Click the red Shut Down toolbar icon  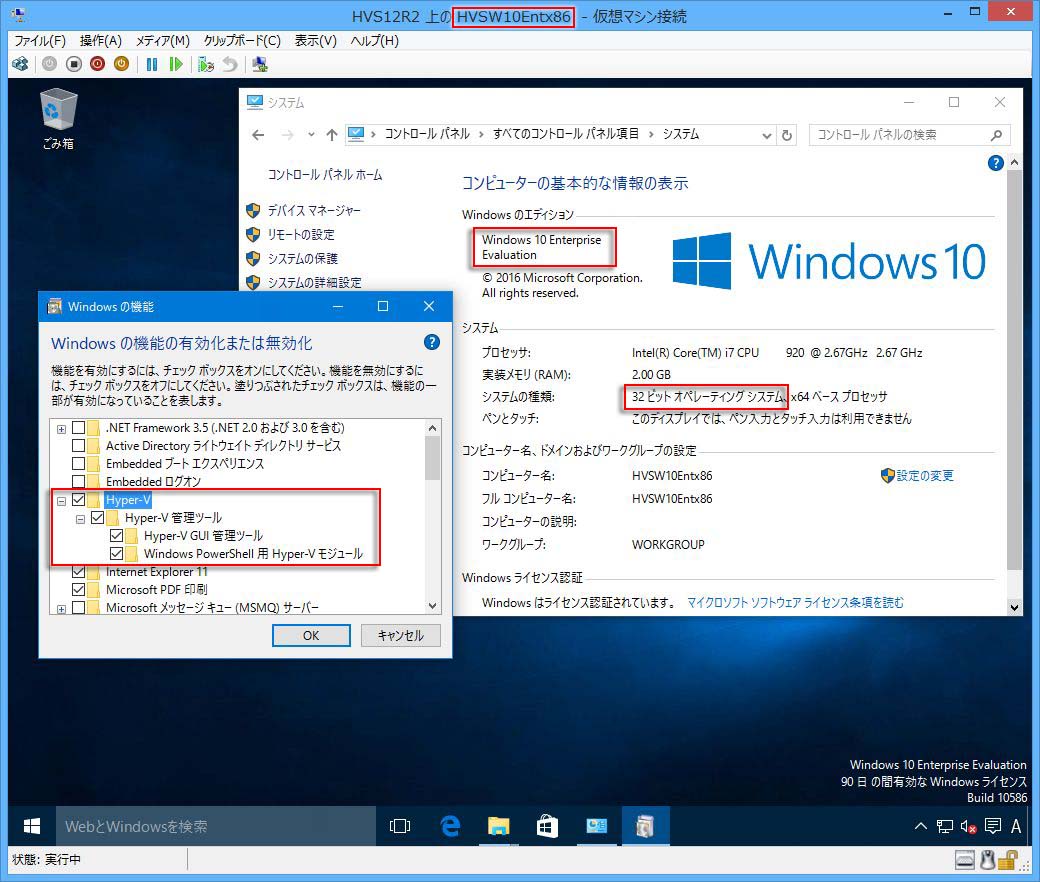tap(98, 64)
